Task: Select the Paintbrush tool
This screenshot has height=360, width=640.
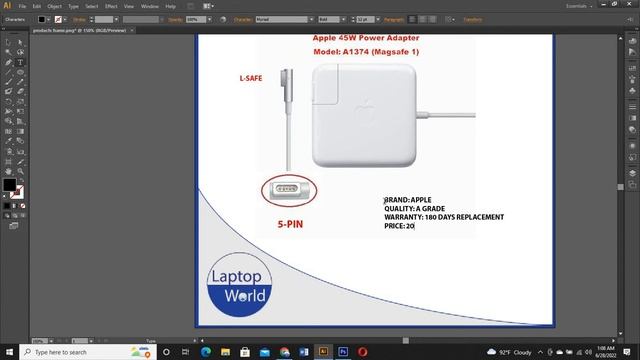Action: [x=8, y=82]
